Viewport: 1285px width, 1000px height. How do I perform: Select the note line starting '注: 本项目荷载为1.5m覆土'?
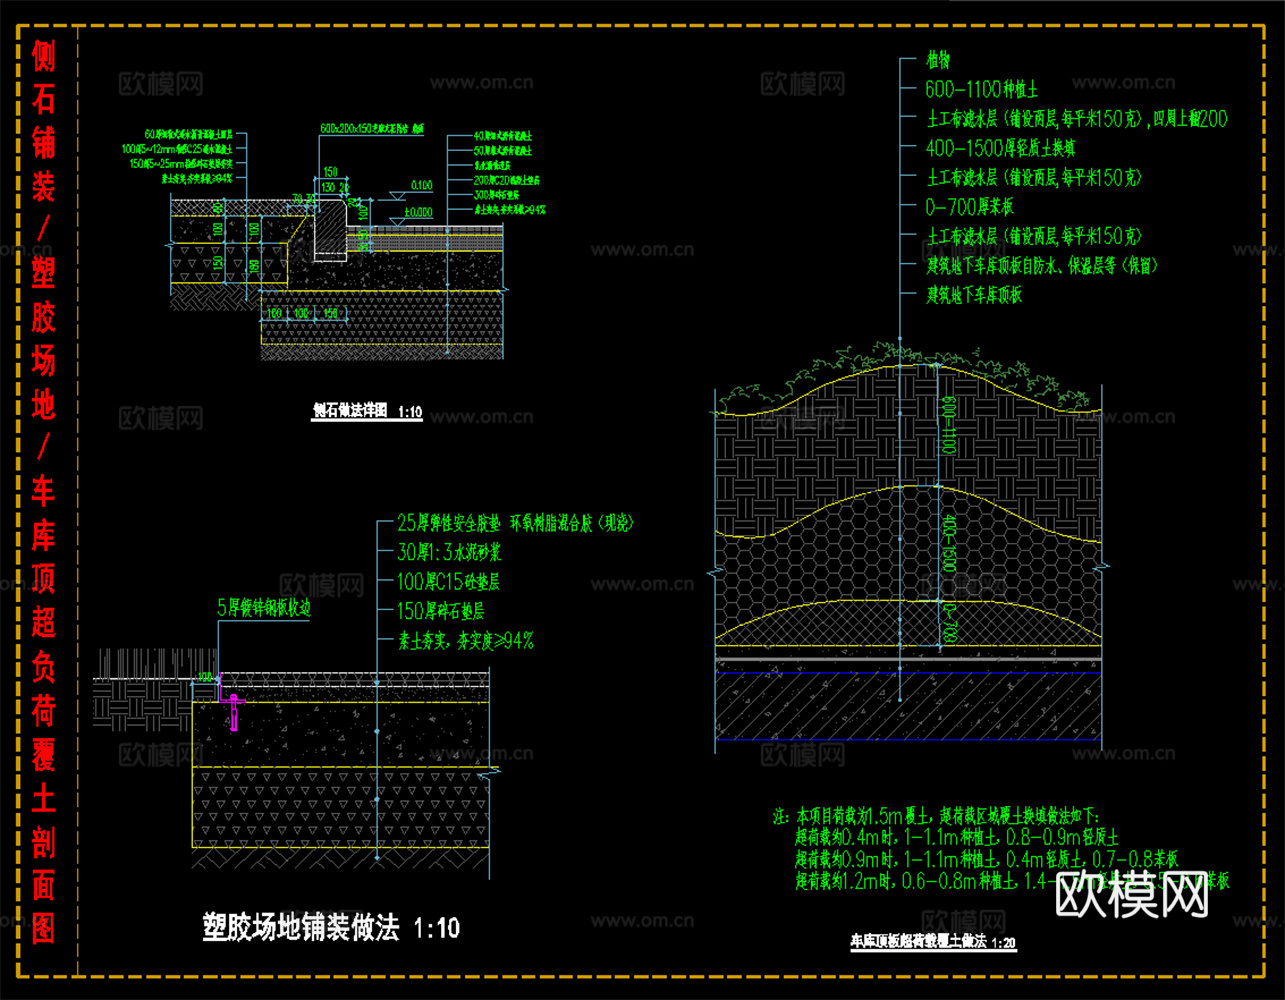click(936, 816)
